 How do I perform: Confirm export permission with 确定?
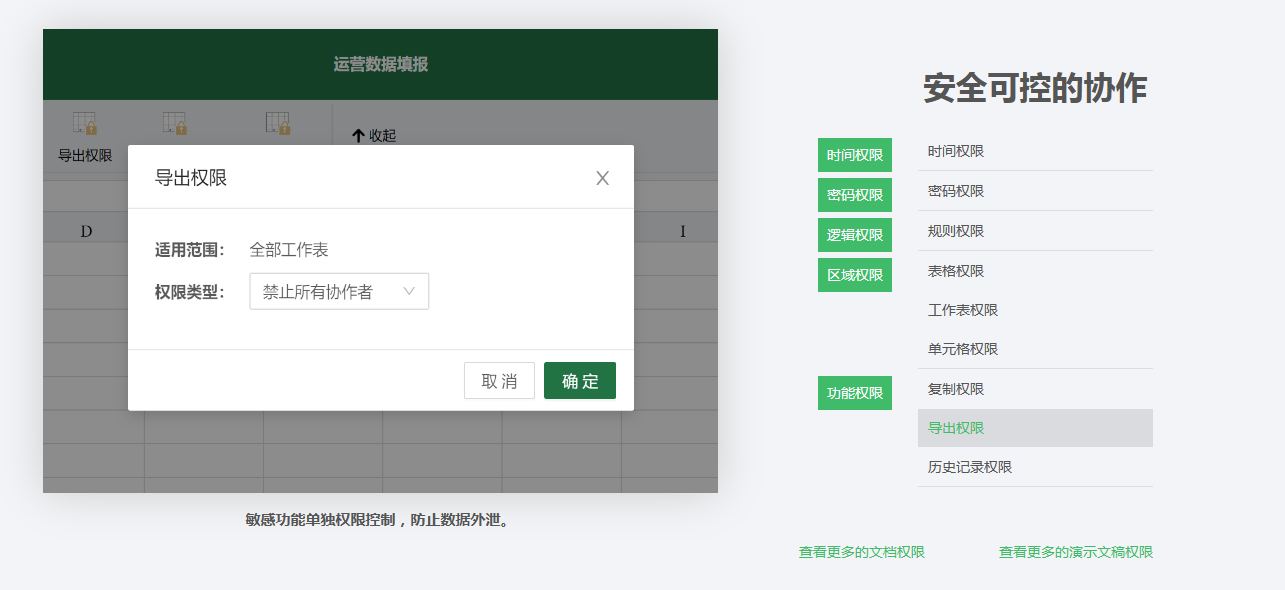coord(580,381)
